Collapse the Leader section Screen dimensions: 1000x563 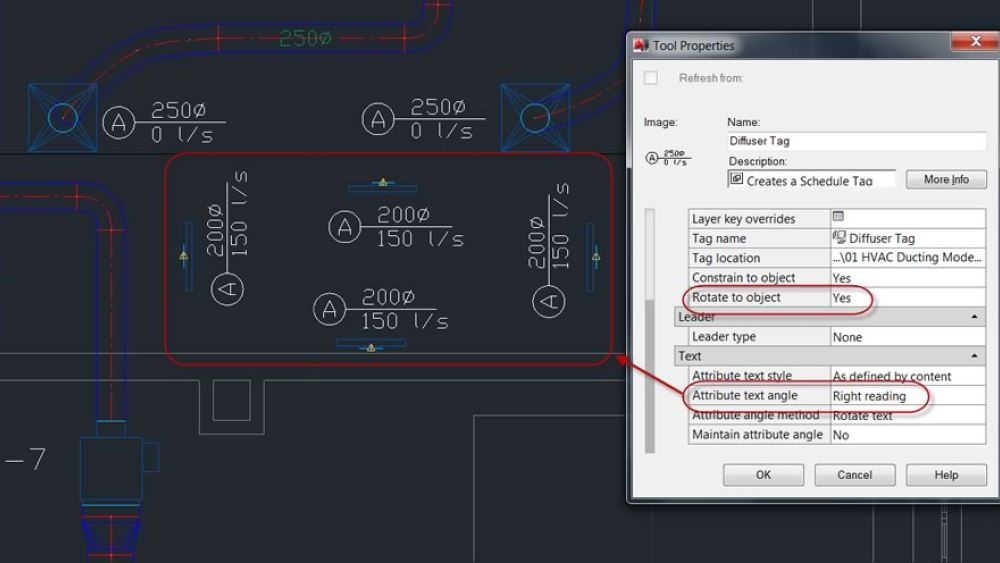[974, 317]
